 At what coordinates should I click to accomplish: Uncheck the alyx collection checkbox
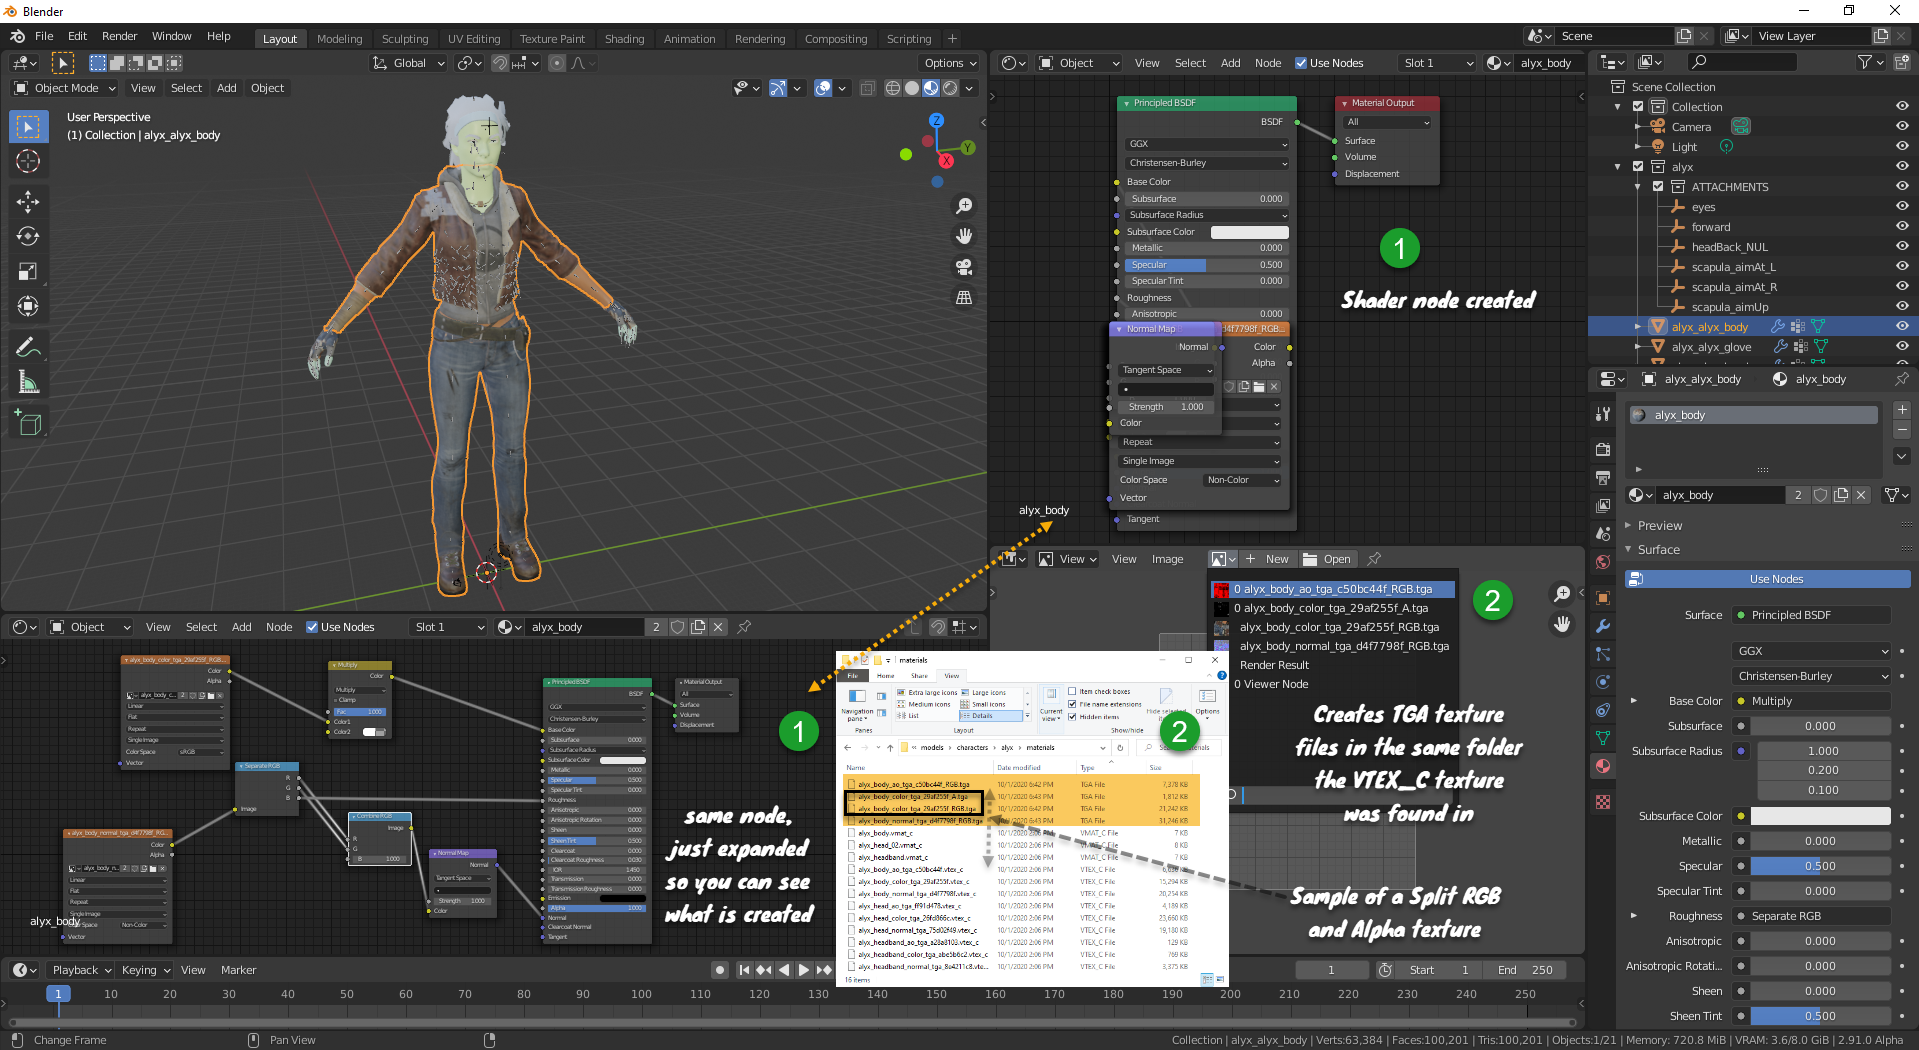tap(1638, 167)
